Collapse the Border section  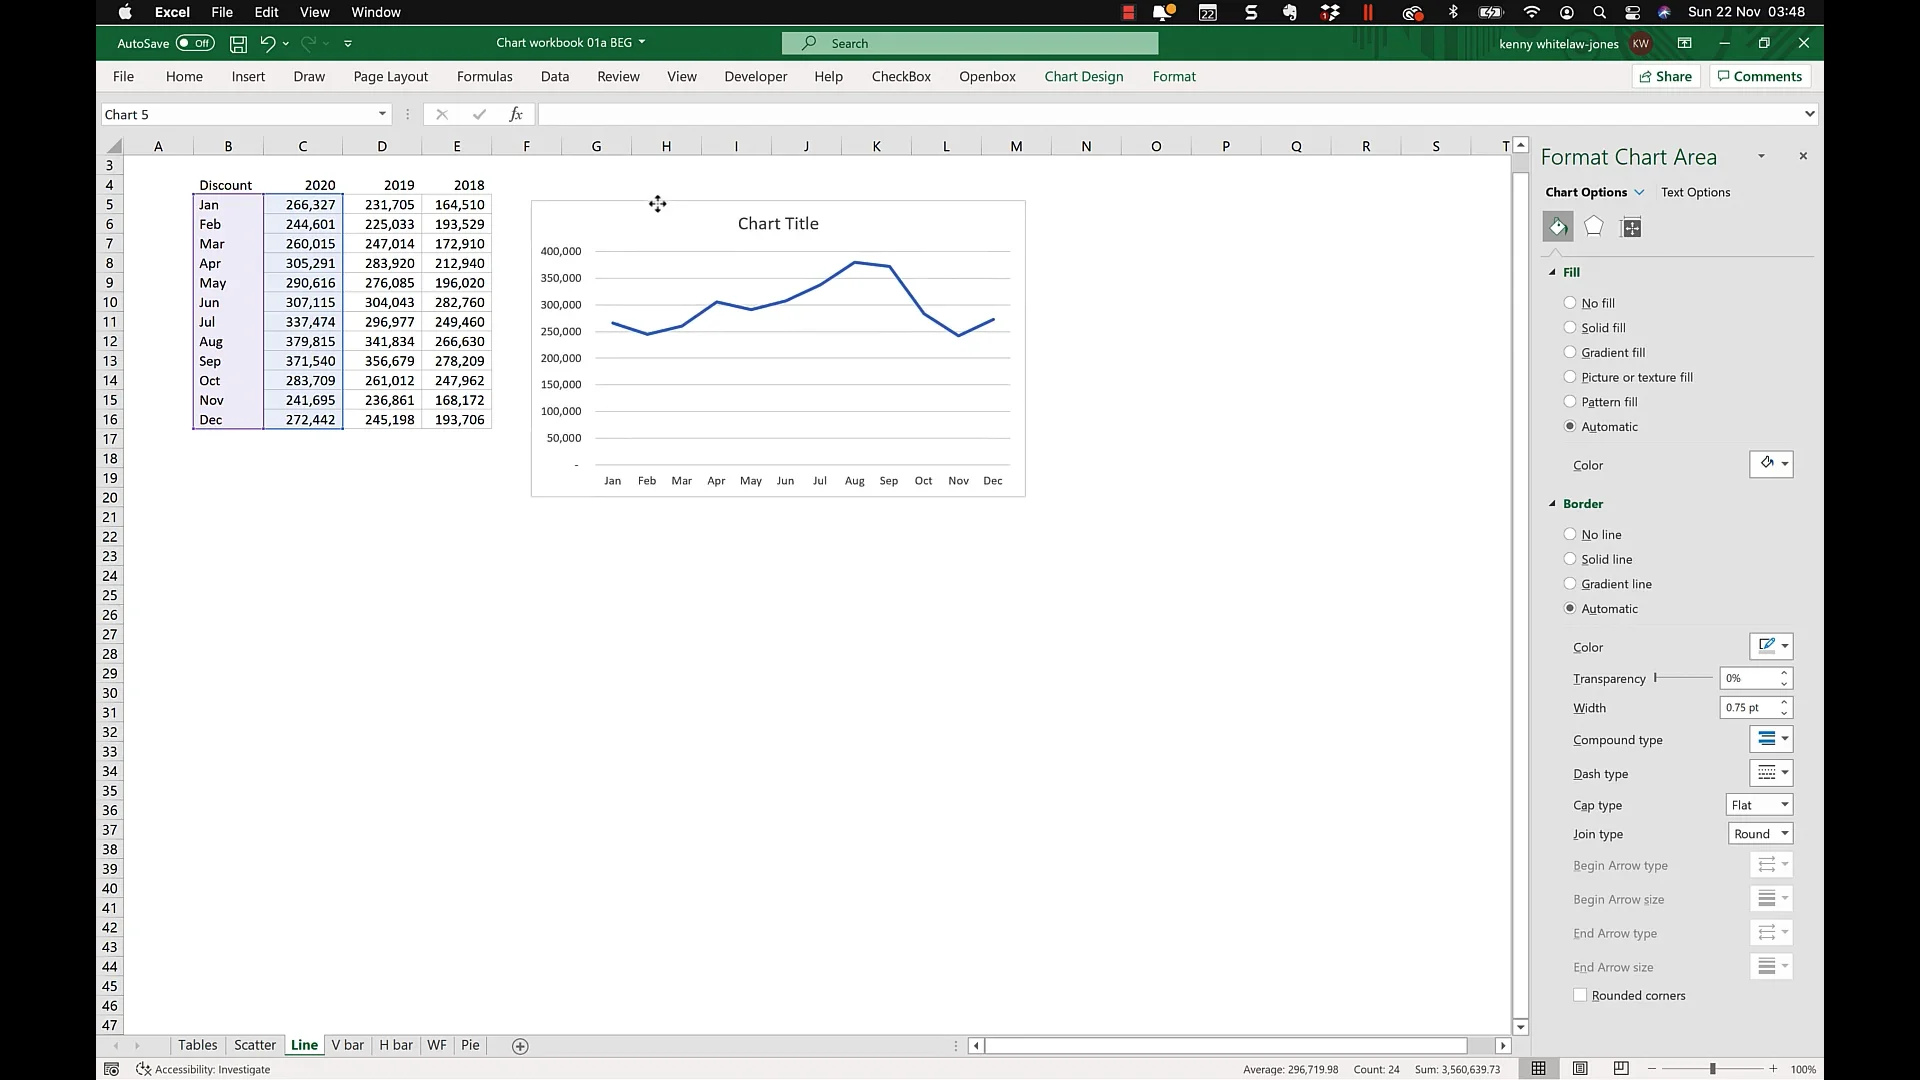point(1553,504)
